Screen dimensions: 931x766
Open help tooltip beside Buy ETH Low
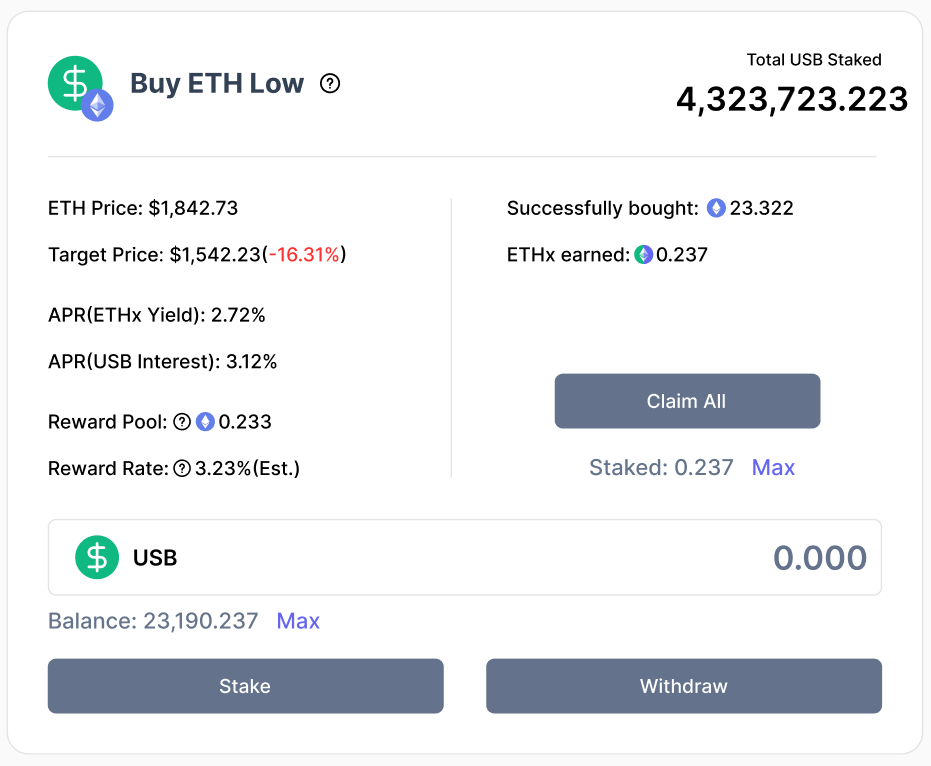point(330,84)
